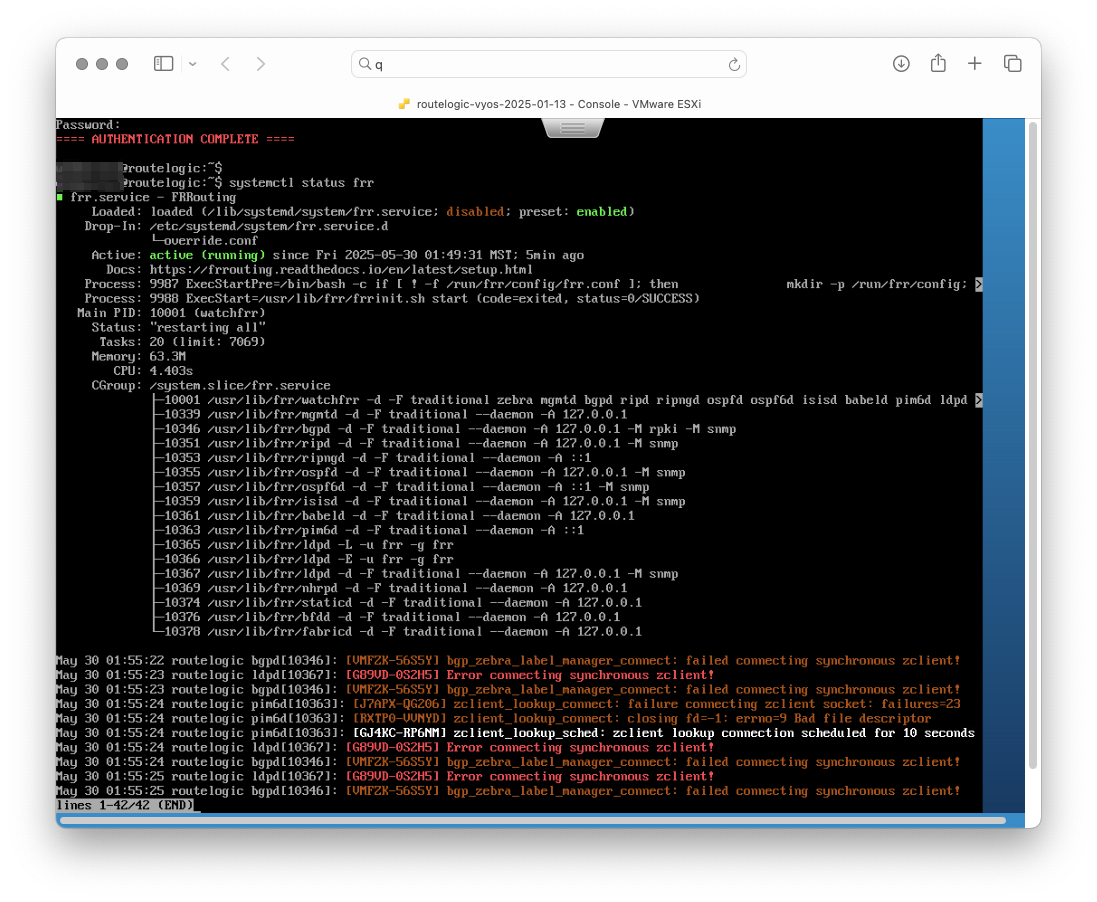
Task: Show the tab overview
Action: [1012, 64]
